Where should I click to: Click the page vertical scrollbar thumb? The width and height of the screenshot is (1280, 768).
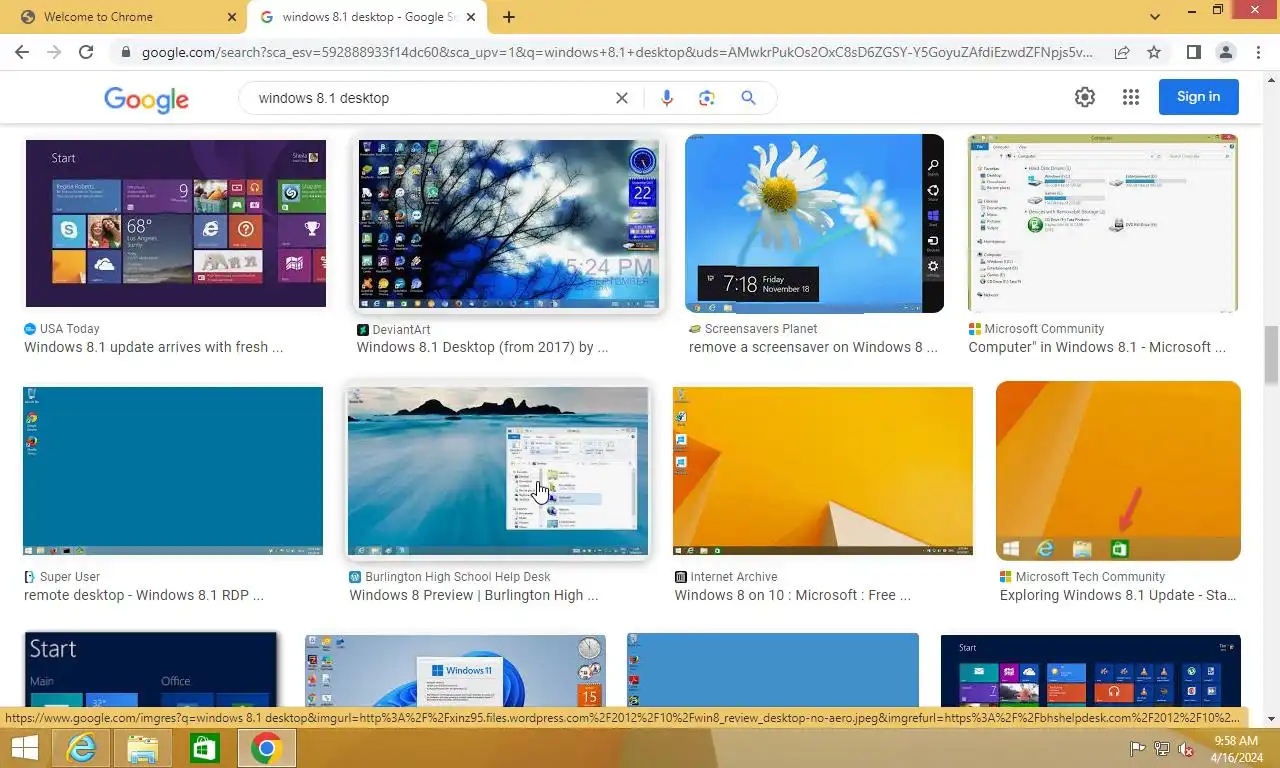(x=1272, y=354)
